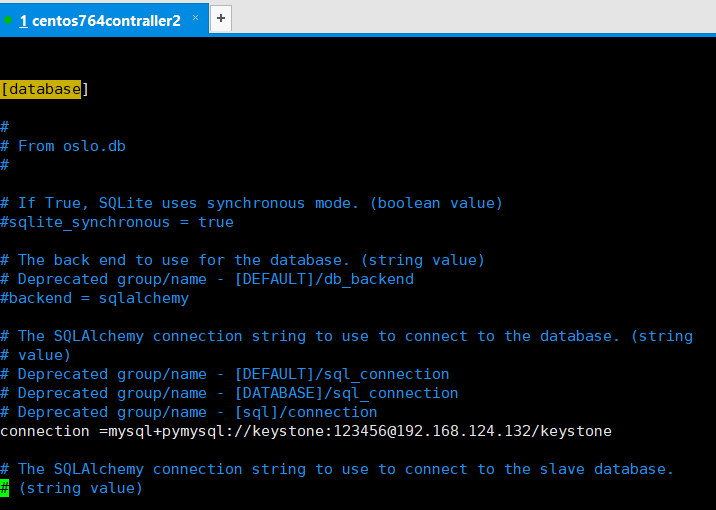This screenshot has height=510, width=716.
Task: Click 'The SQLAlchemy connection string to use to connect to the database' comment
Action: point(347,336)
